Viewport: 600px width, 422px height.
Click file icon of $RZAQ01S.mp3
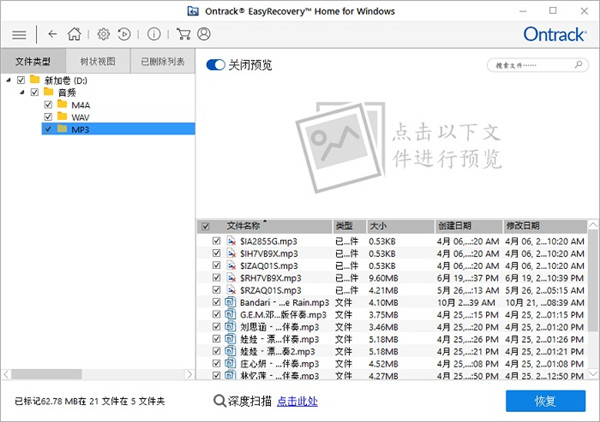tap(231, 290)
